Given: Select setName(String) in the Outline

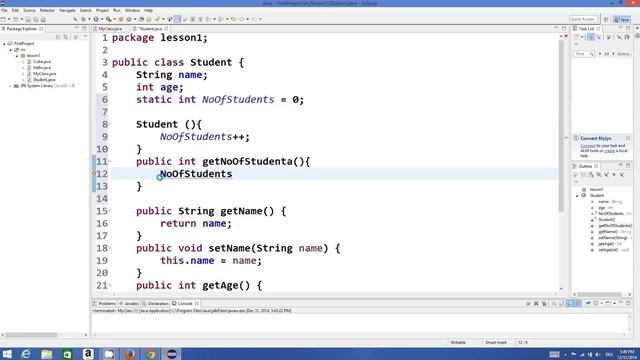Looking at the screenshot, I should (613, 238).
